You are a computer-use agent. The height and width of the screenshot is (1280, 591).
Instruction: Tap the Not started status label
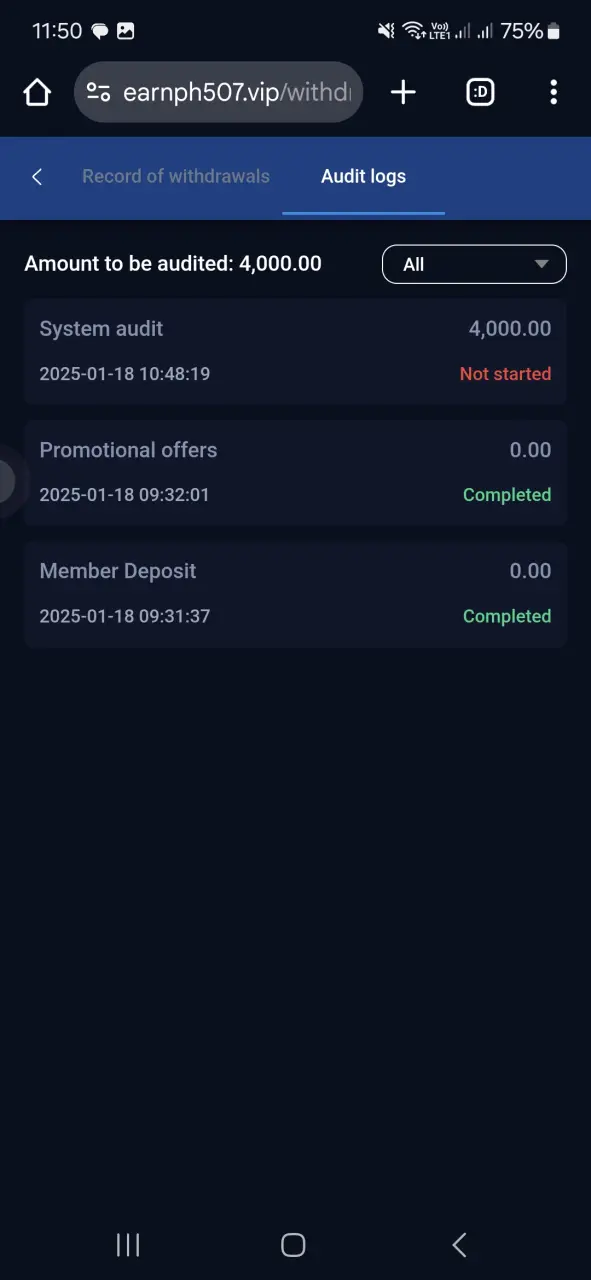point(505,374)
